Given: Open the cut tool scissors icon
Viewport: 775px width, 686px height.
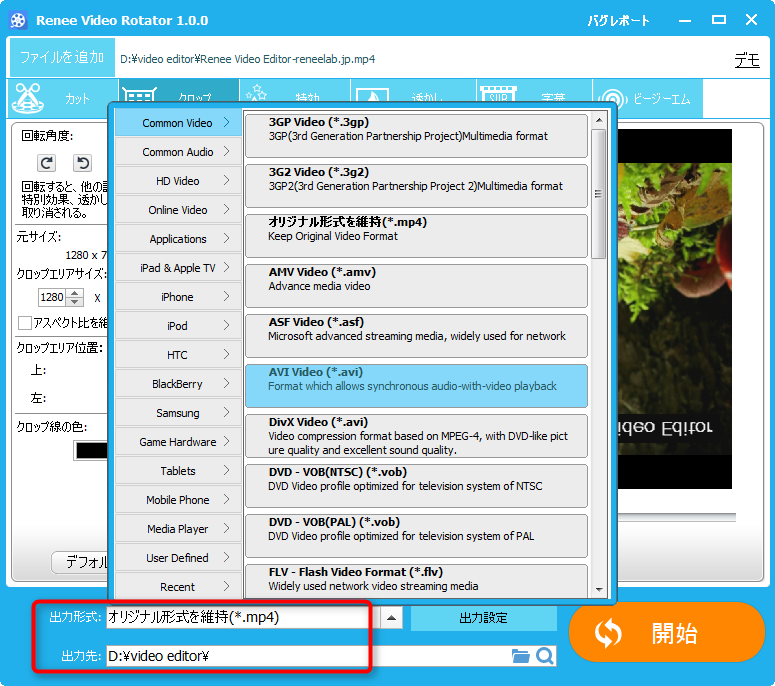Looking at the screenshot, I should click(x=29, y=98).
